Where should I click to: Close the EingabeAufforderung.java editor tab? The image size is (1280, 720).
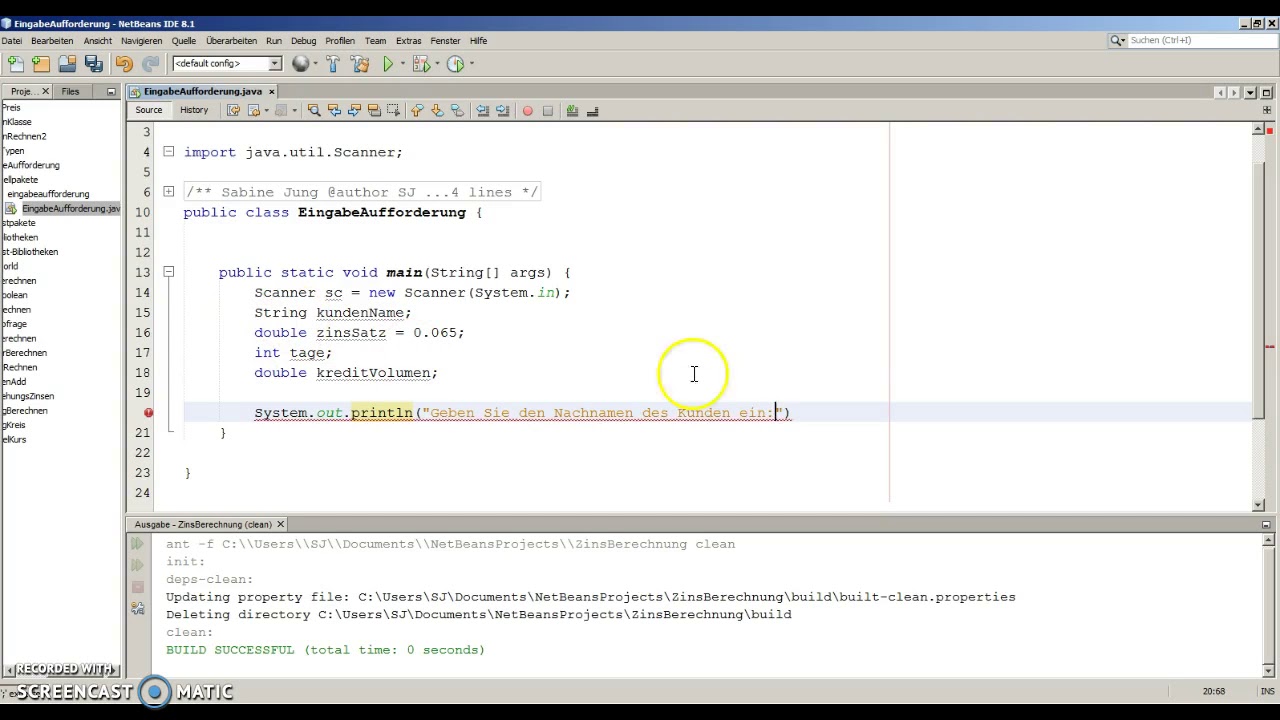pos(272,91)
